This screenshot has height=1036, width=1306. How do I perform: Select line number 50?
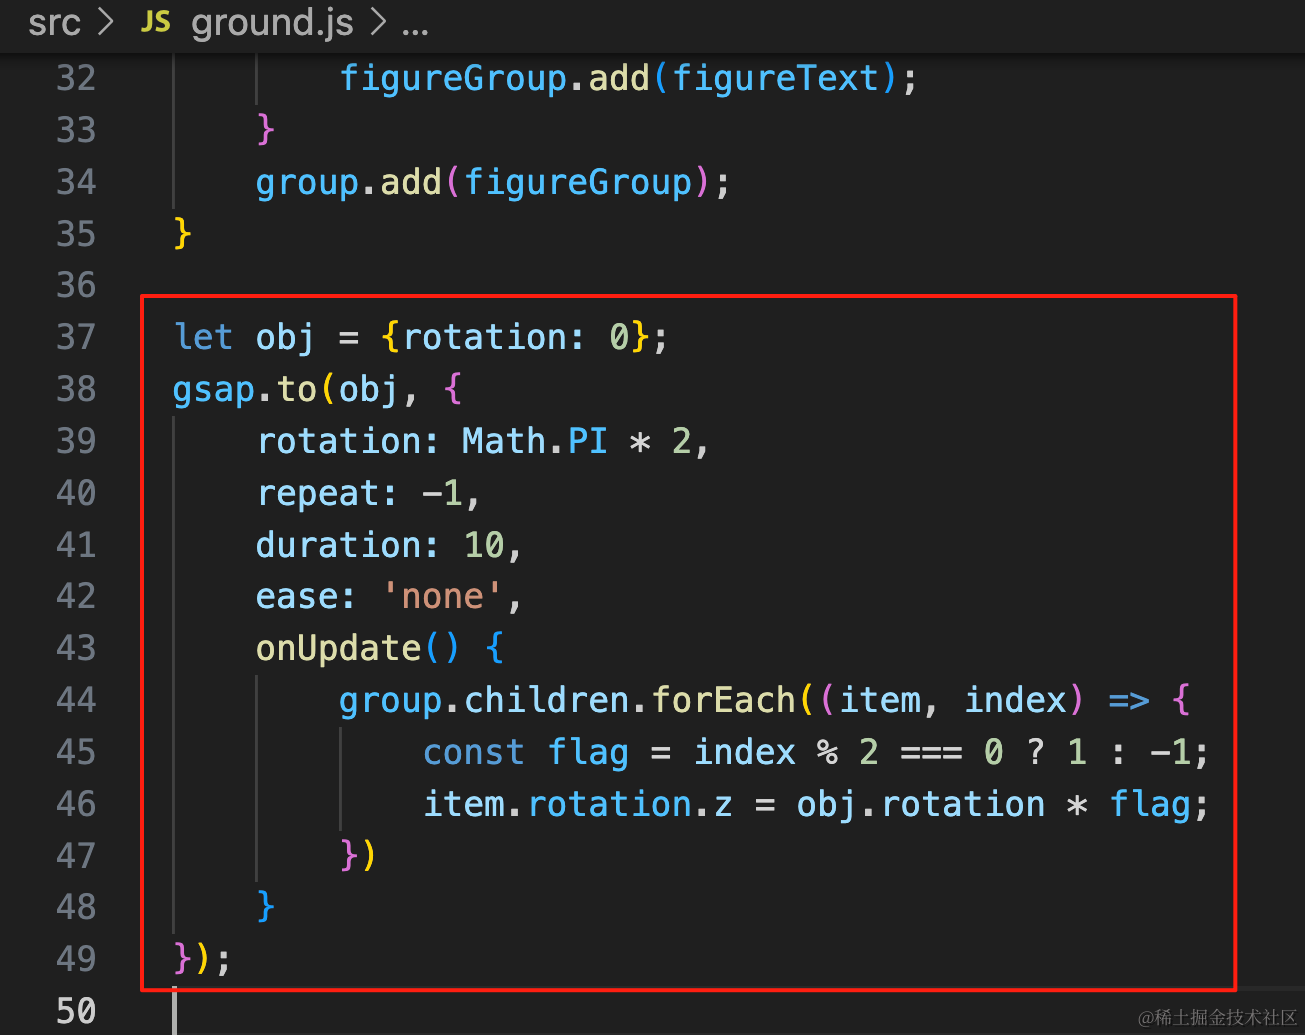pyautogui.click(x=76, y=1011)
